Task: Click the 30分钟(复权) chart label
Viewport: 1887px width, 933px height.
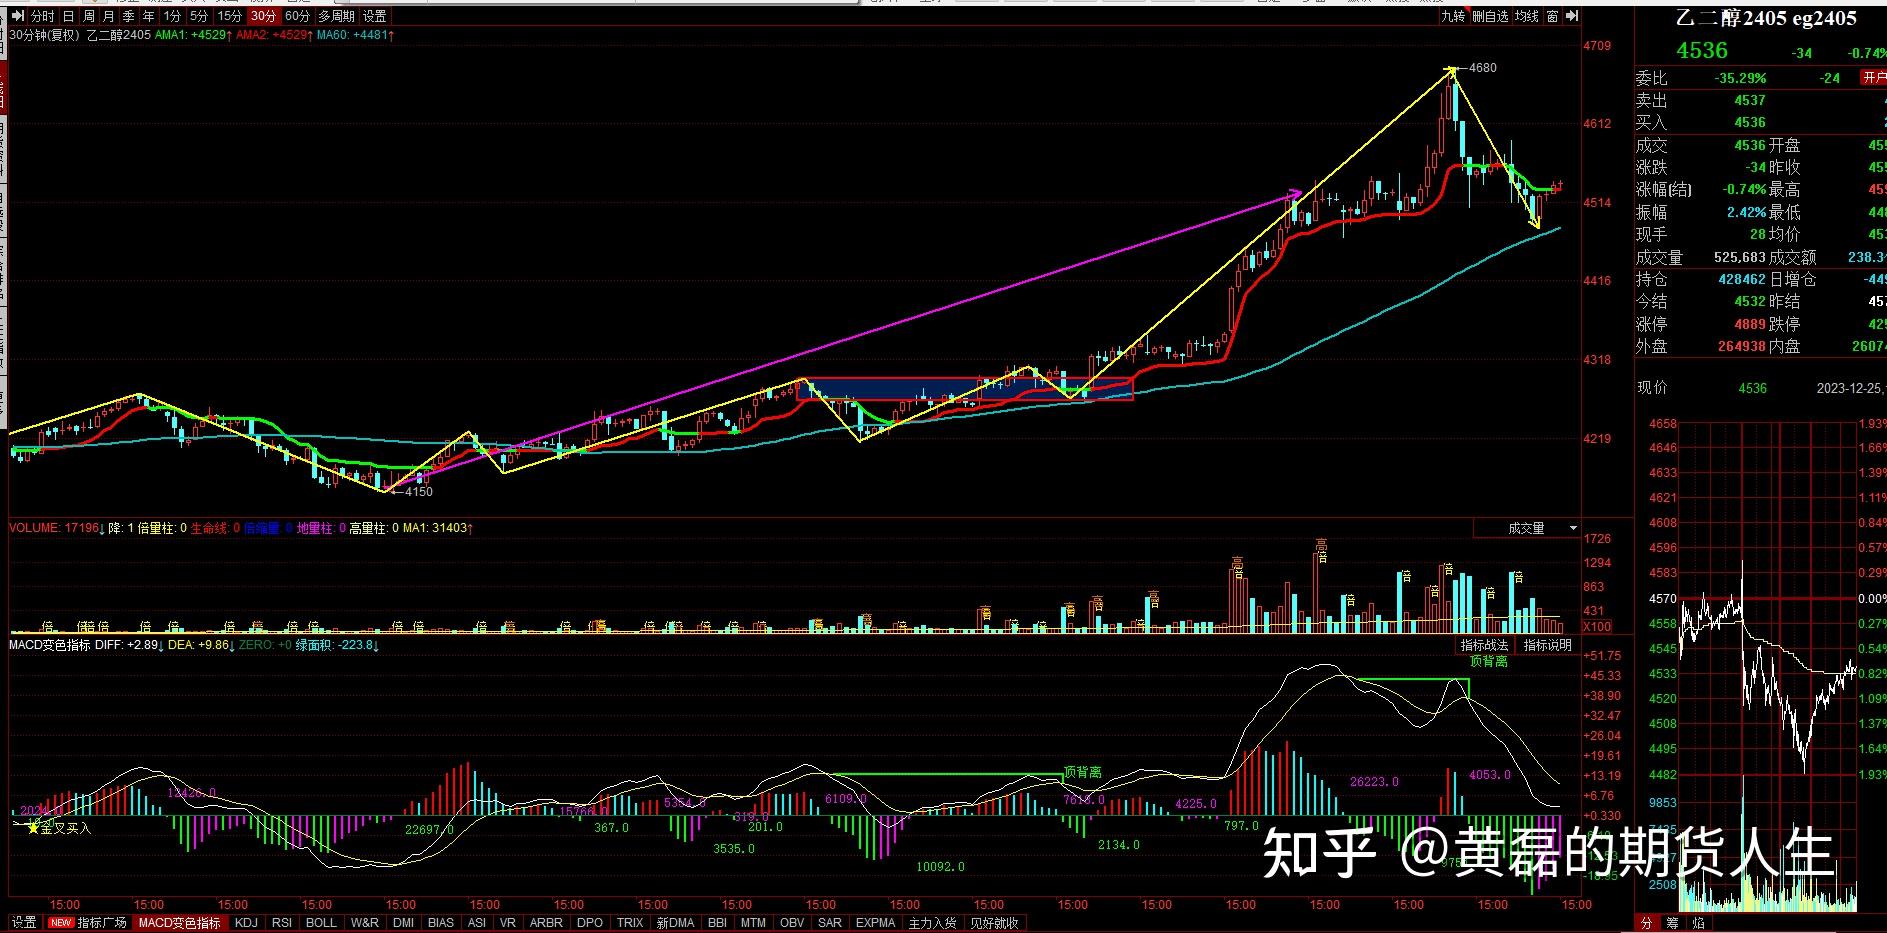Action: (x=43, y=35)
